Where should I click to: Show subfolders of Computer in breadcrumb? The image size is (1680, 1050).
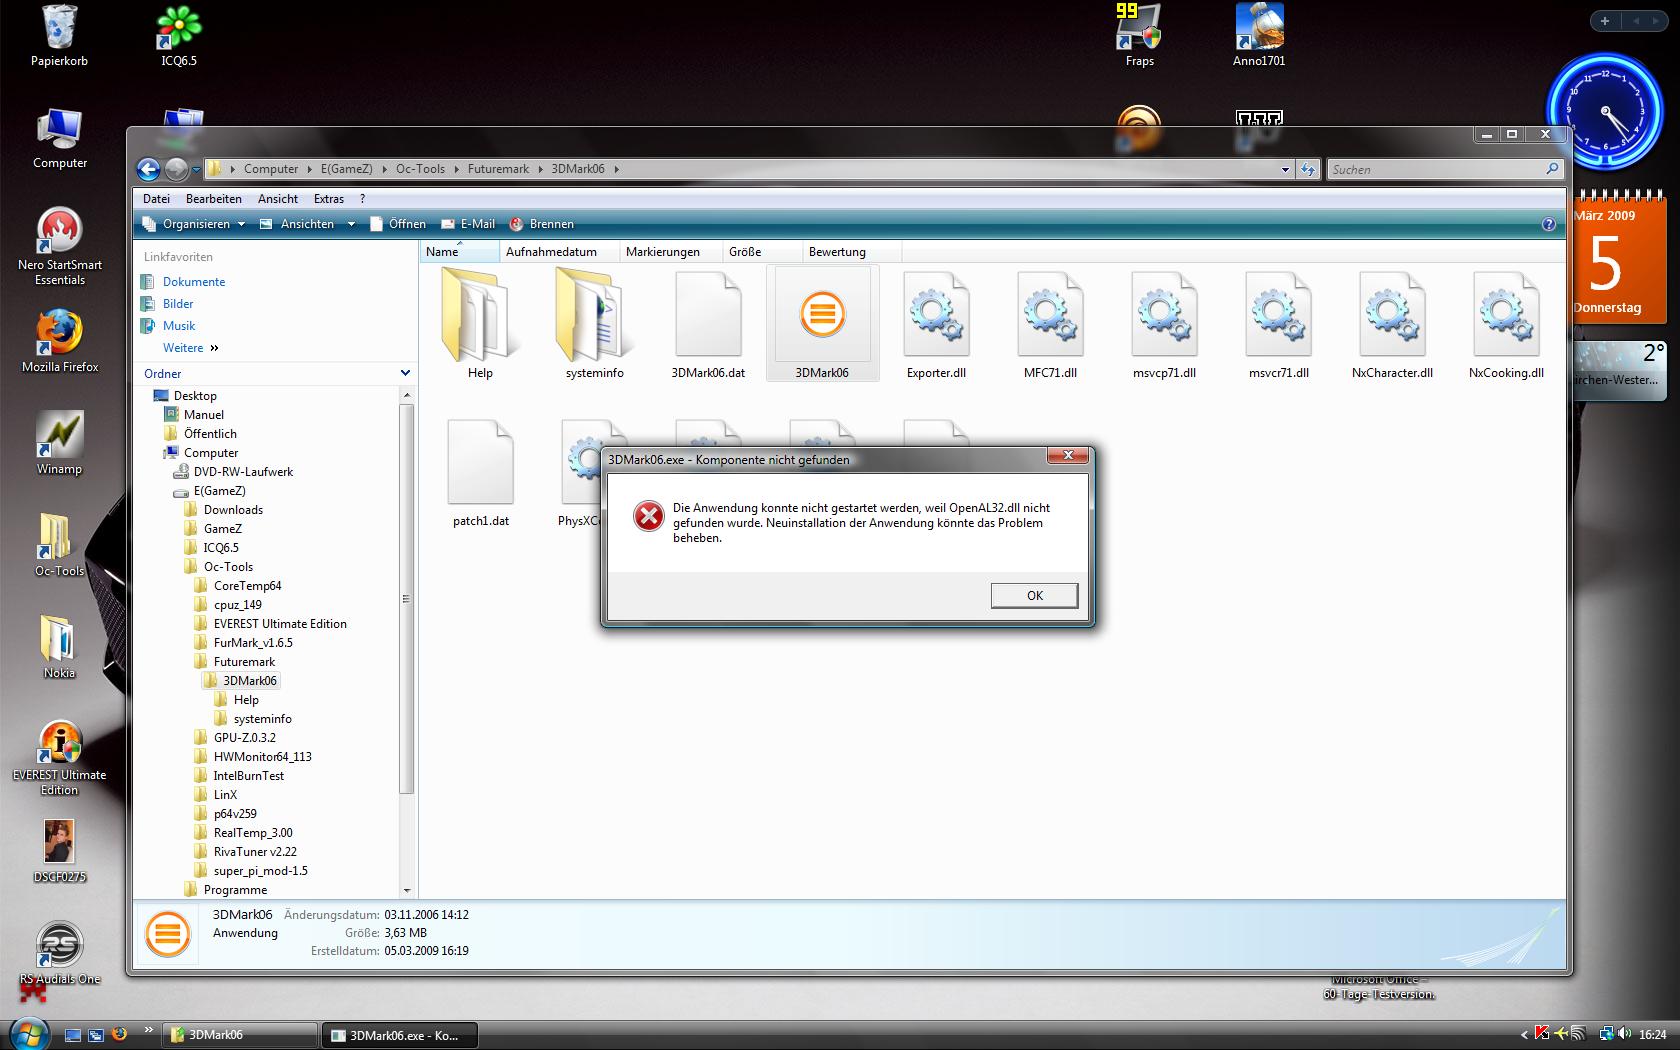[x=309, y=169]
